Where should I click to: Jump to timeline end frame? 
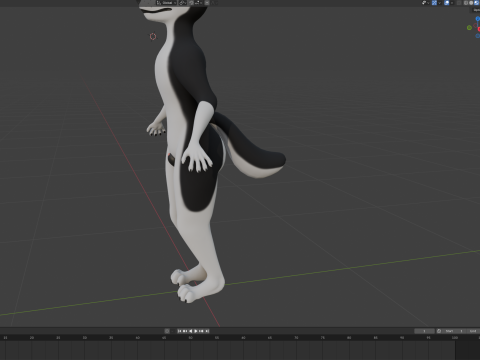[x=207, y=331]
